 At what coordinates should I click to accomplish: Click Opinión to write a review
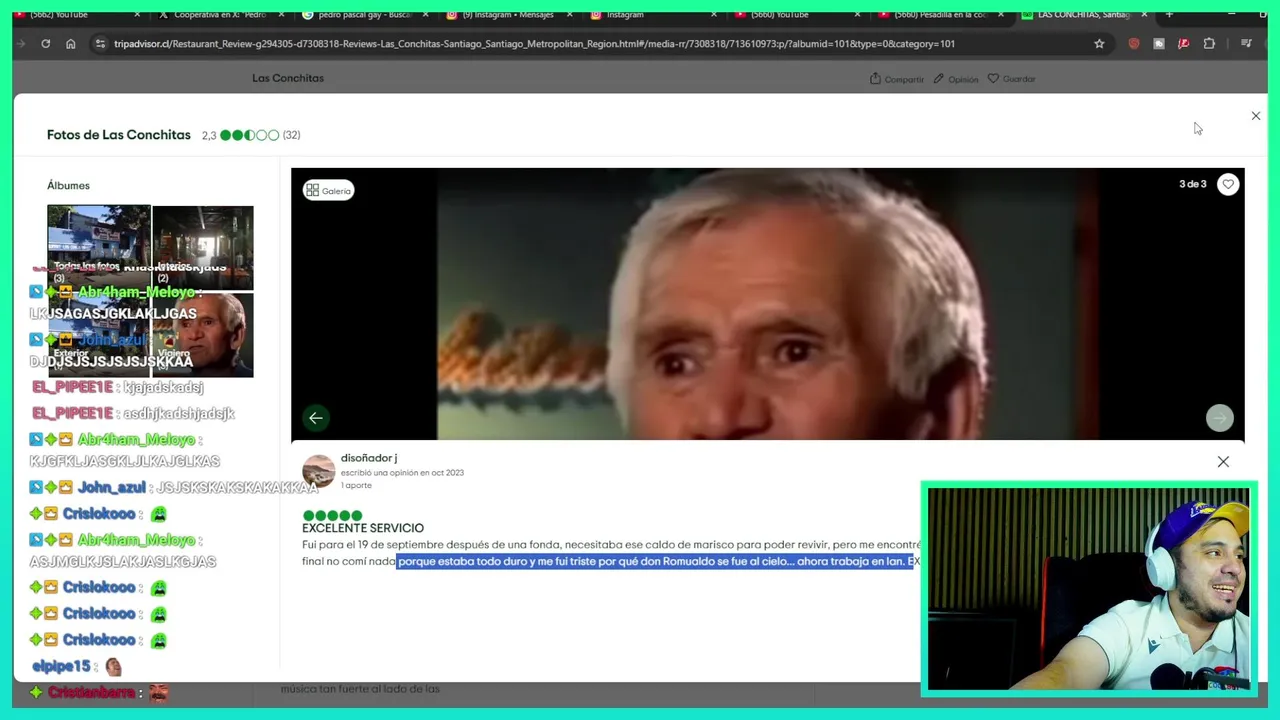[956, 79]
